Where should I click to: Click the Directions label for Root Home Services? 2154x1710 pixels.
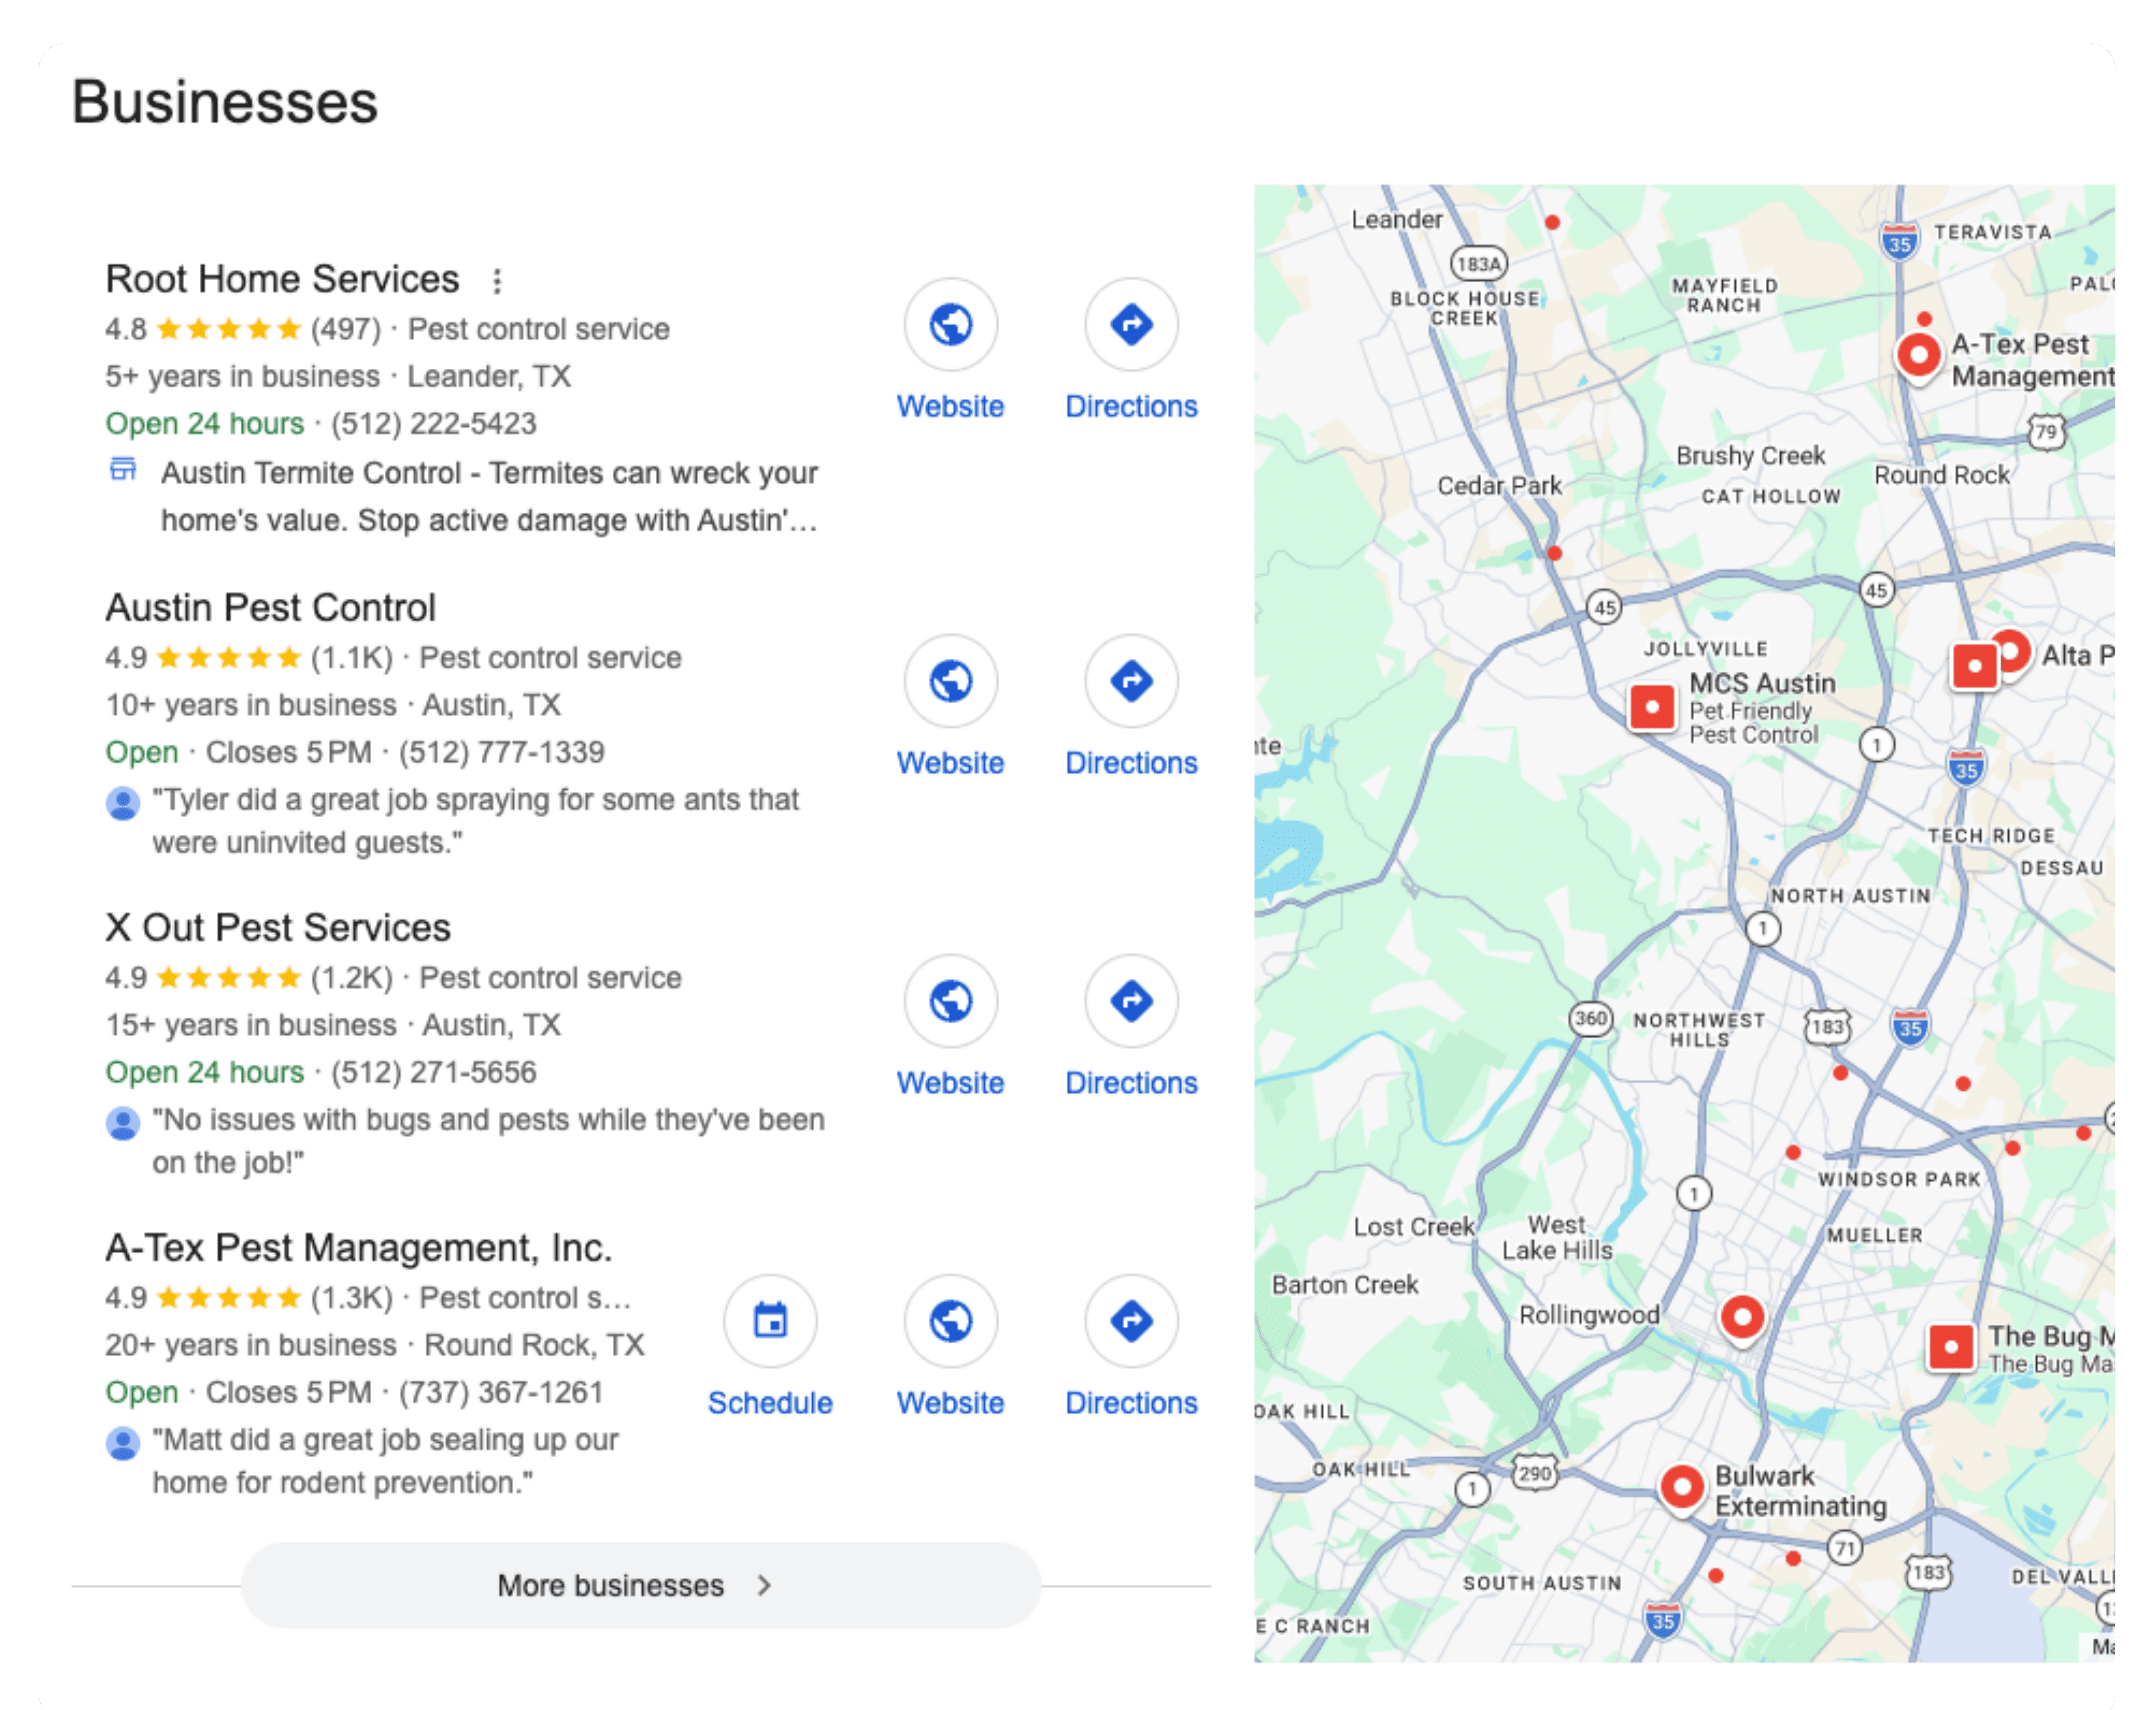click(1131, 406)
